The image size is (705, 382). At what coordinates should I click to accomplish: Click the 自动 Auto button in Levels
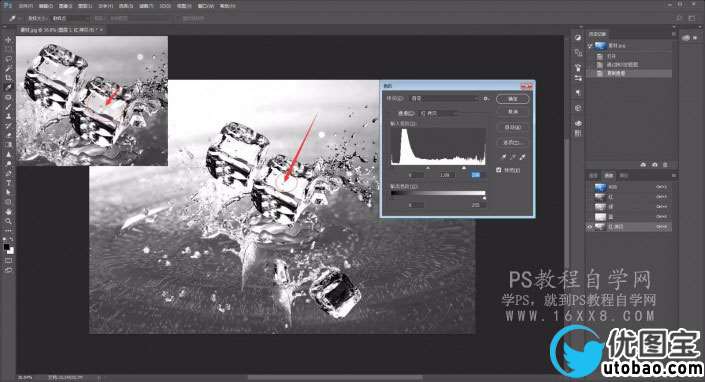(513, 127)
